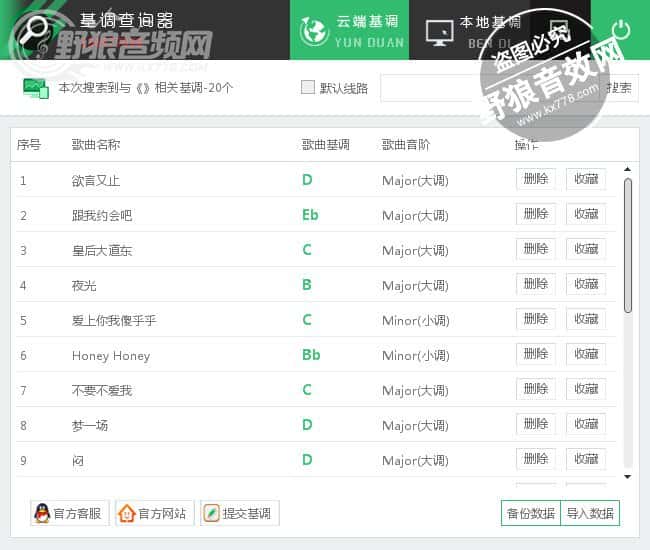The height and width of the screenshot is (550, 650).
Task: Click the globe icon for cloud keys
Action: click(313, 31)
